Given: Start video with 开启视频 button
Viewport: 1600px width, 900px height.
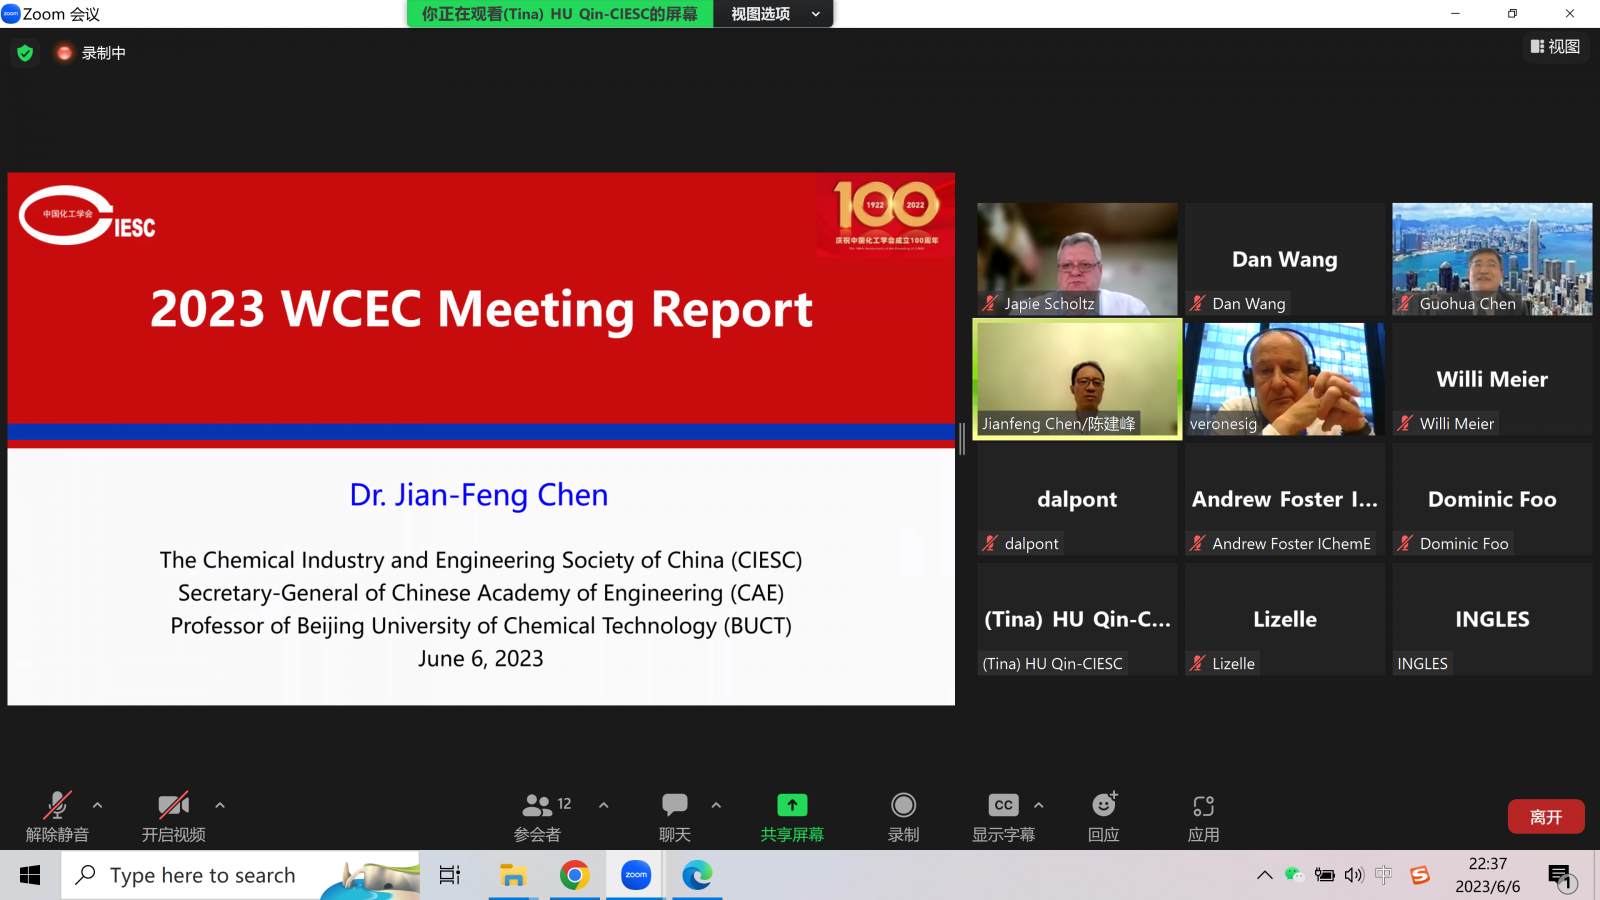Looking at the screenshot, I should pos(173,817).
